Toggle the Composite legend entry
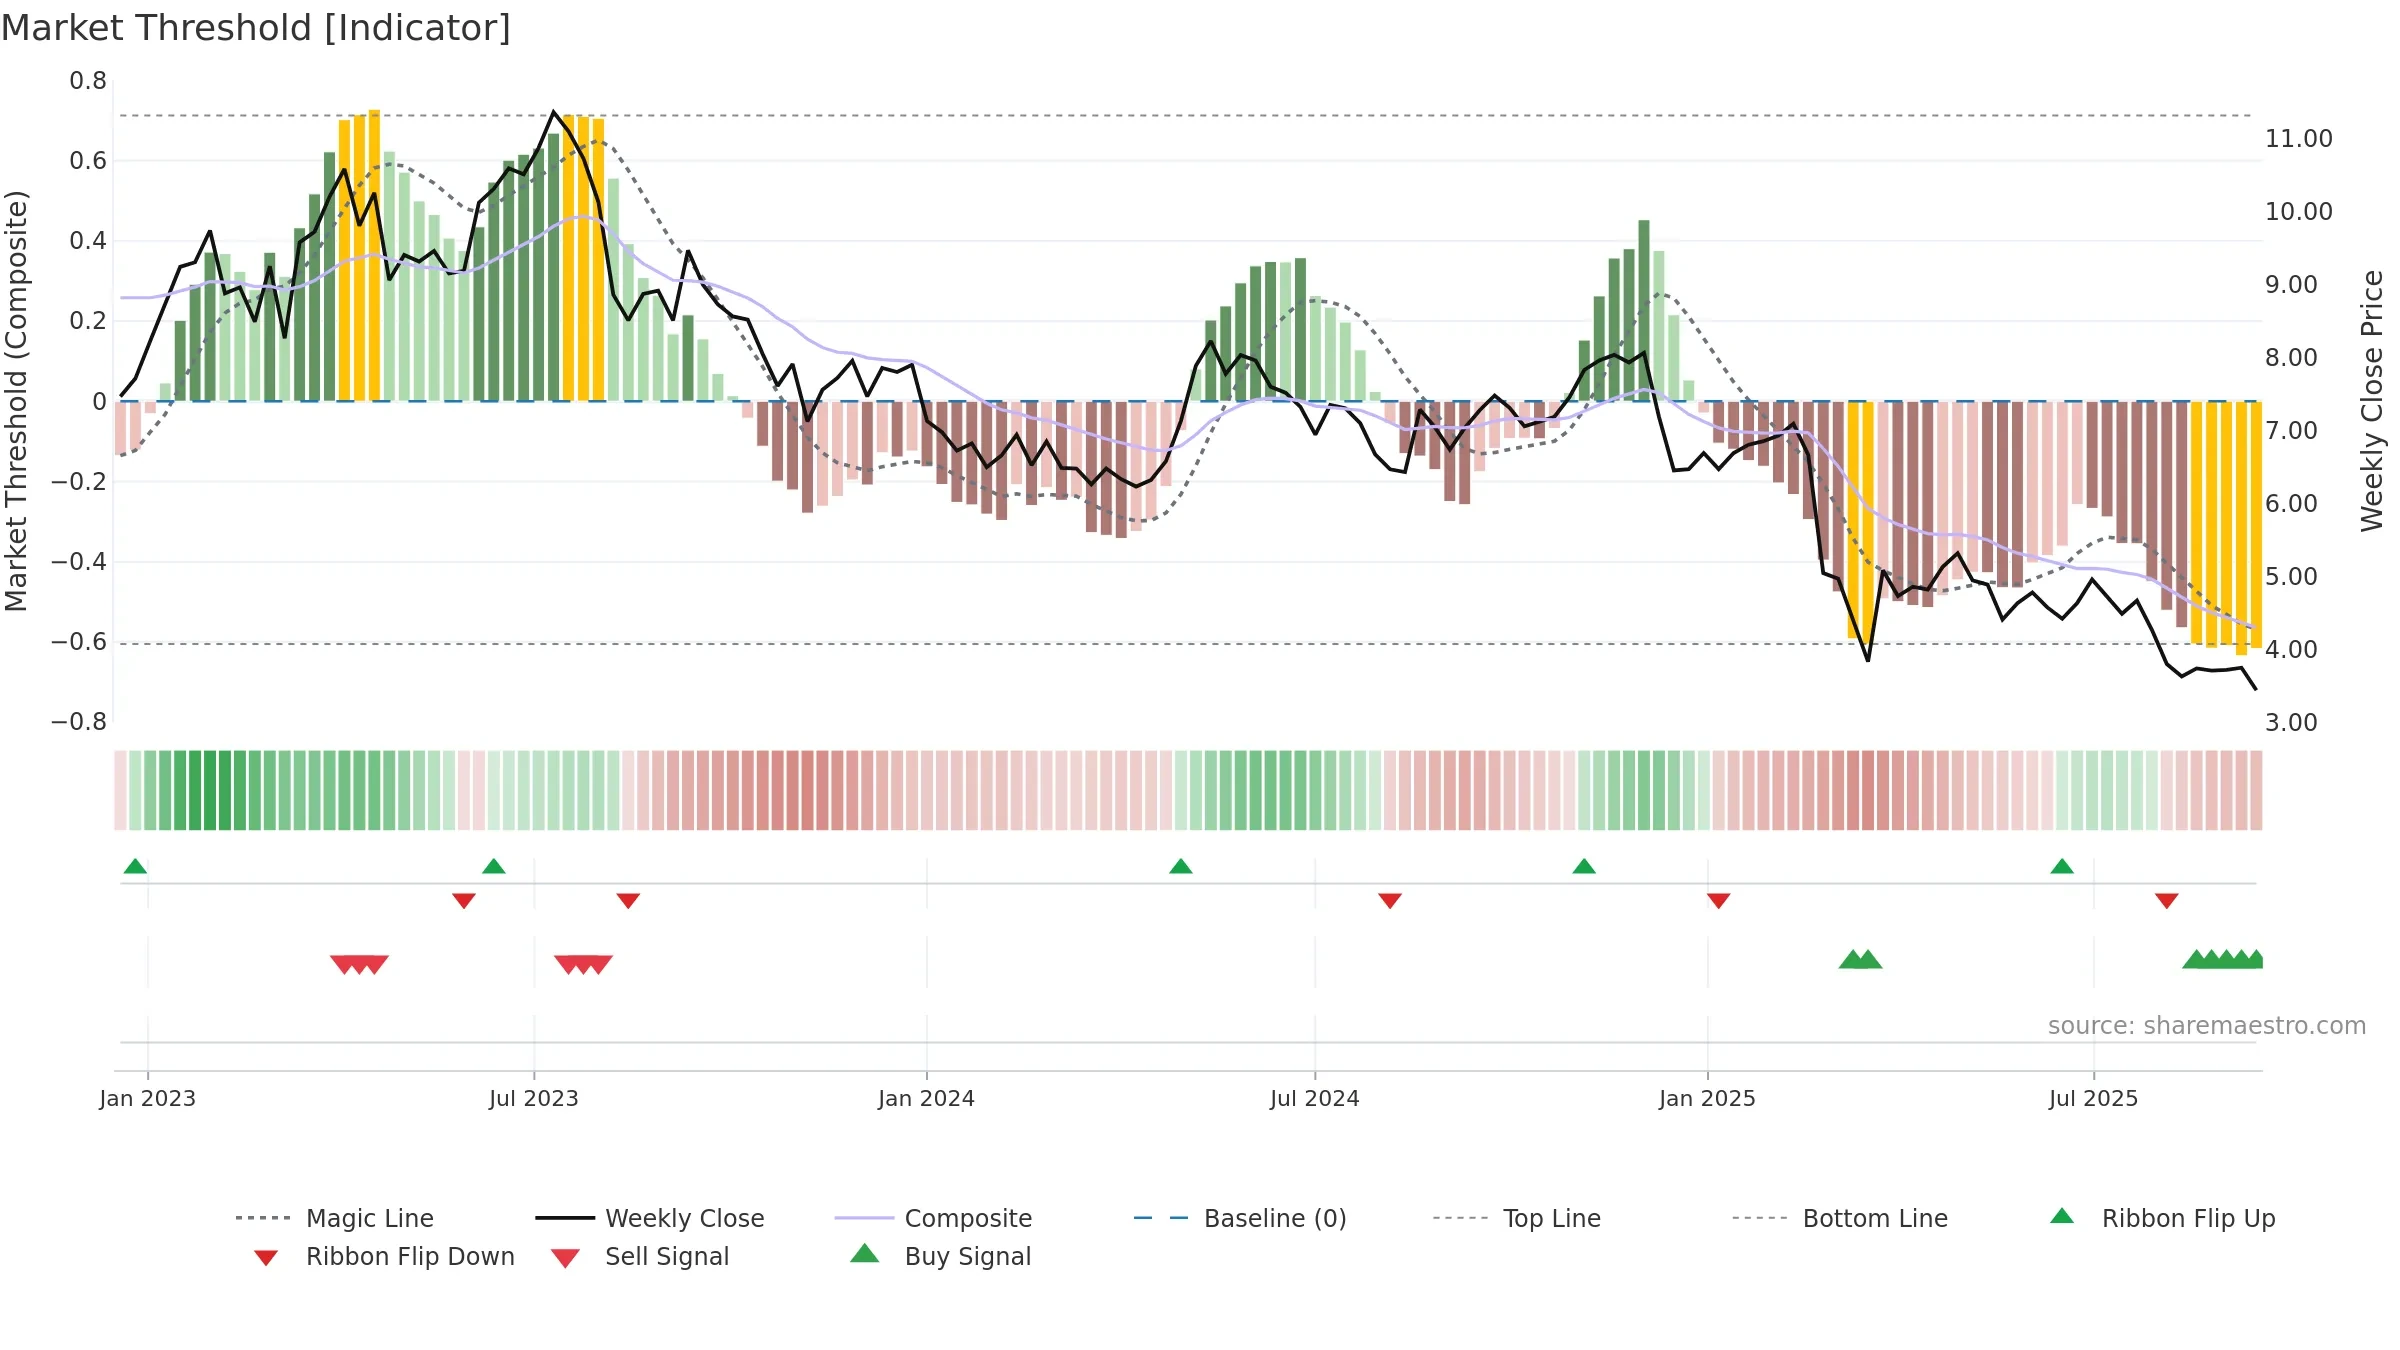The width and height of the screenshot is (2400, 1350). (934, 1218)
